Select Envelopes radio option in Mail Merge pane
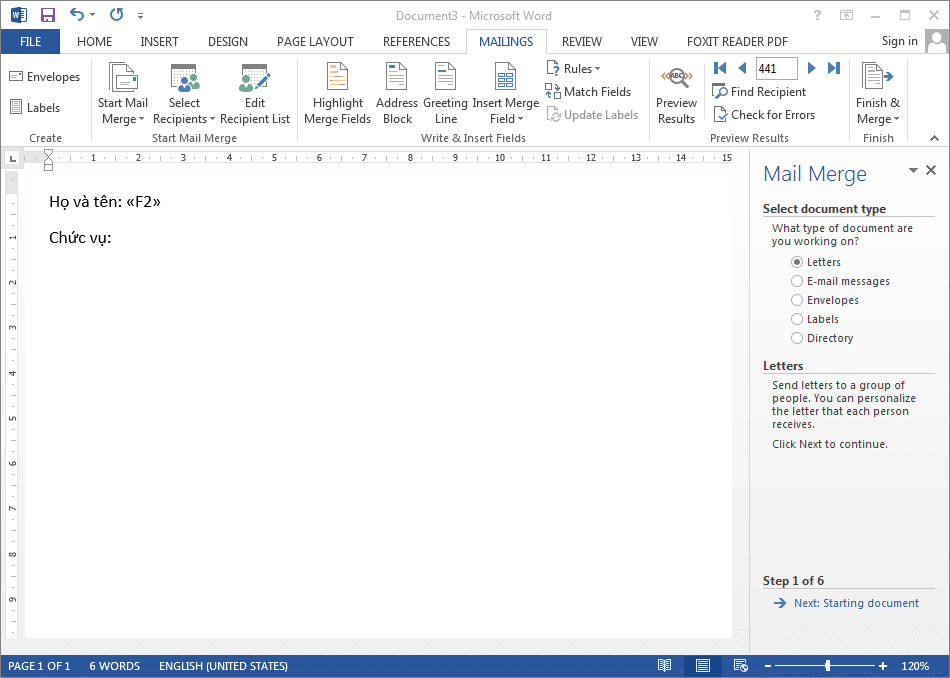Viewport: 950px width, 678px height. tap(797, 300)
